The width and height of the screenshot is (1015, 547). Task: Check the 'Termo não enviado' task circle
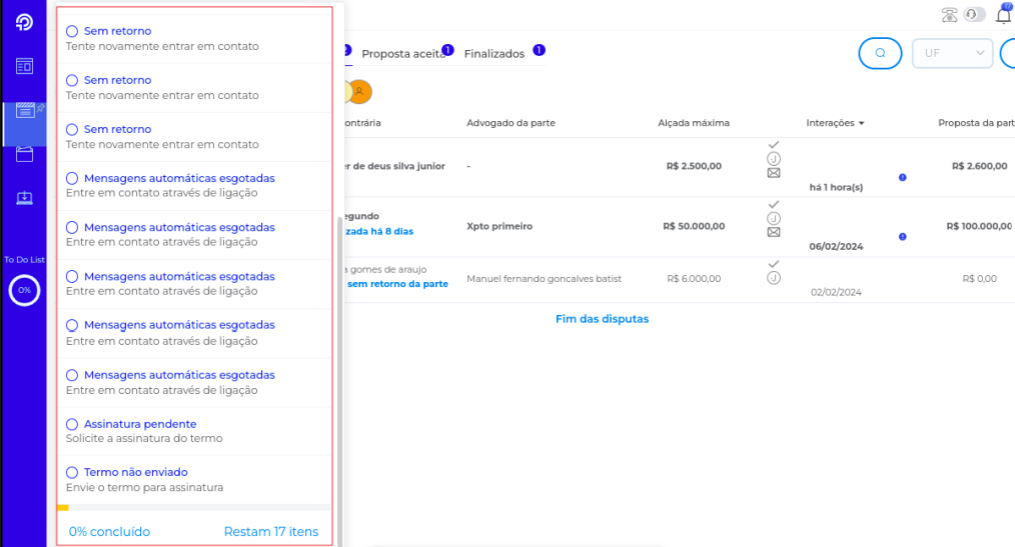72,472
